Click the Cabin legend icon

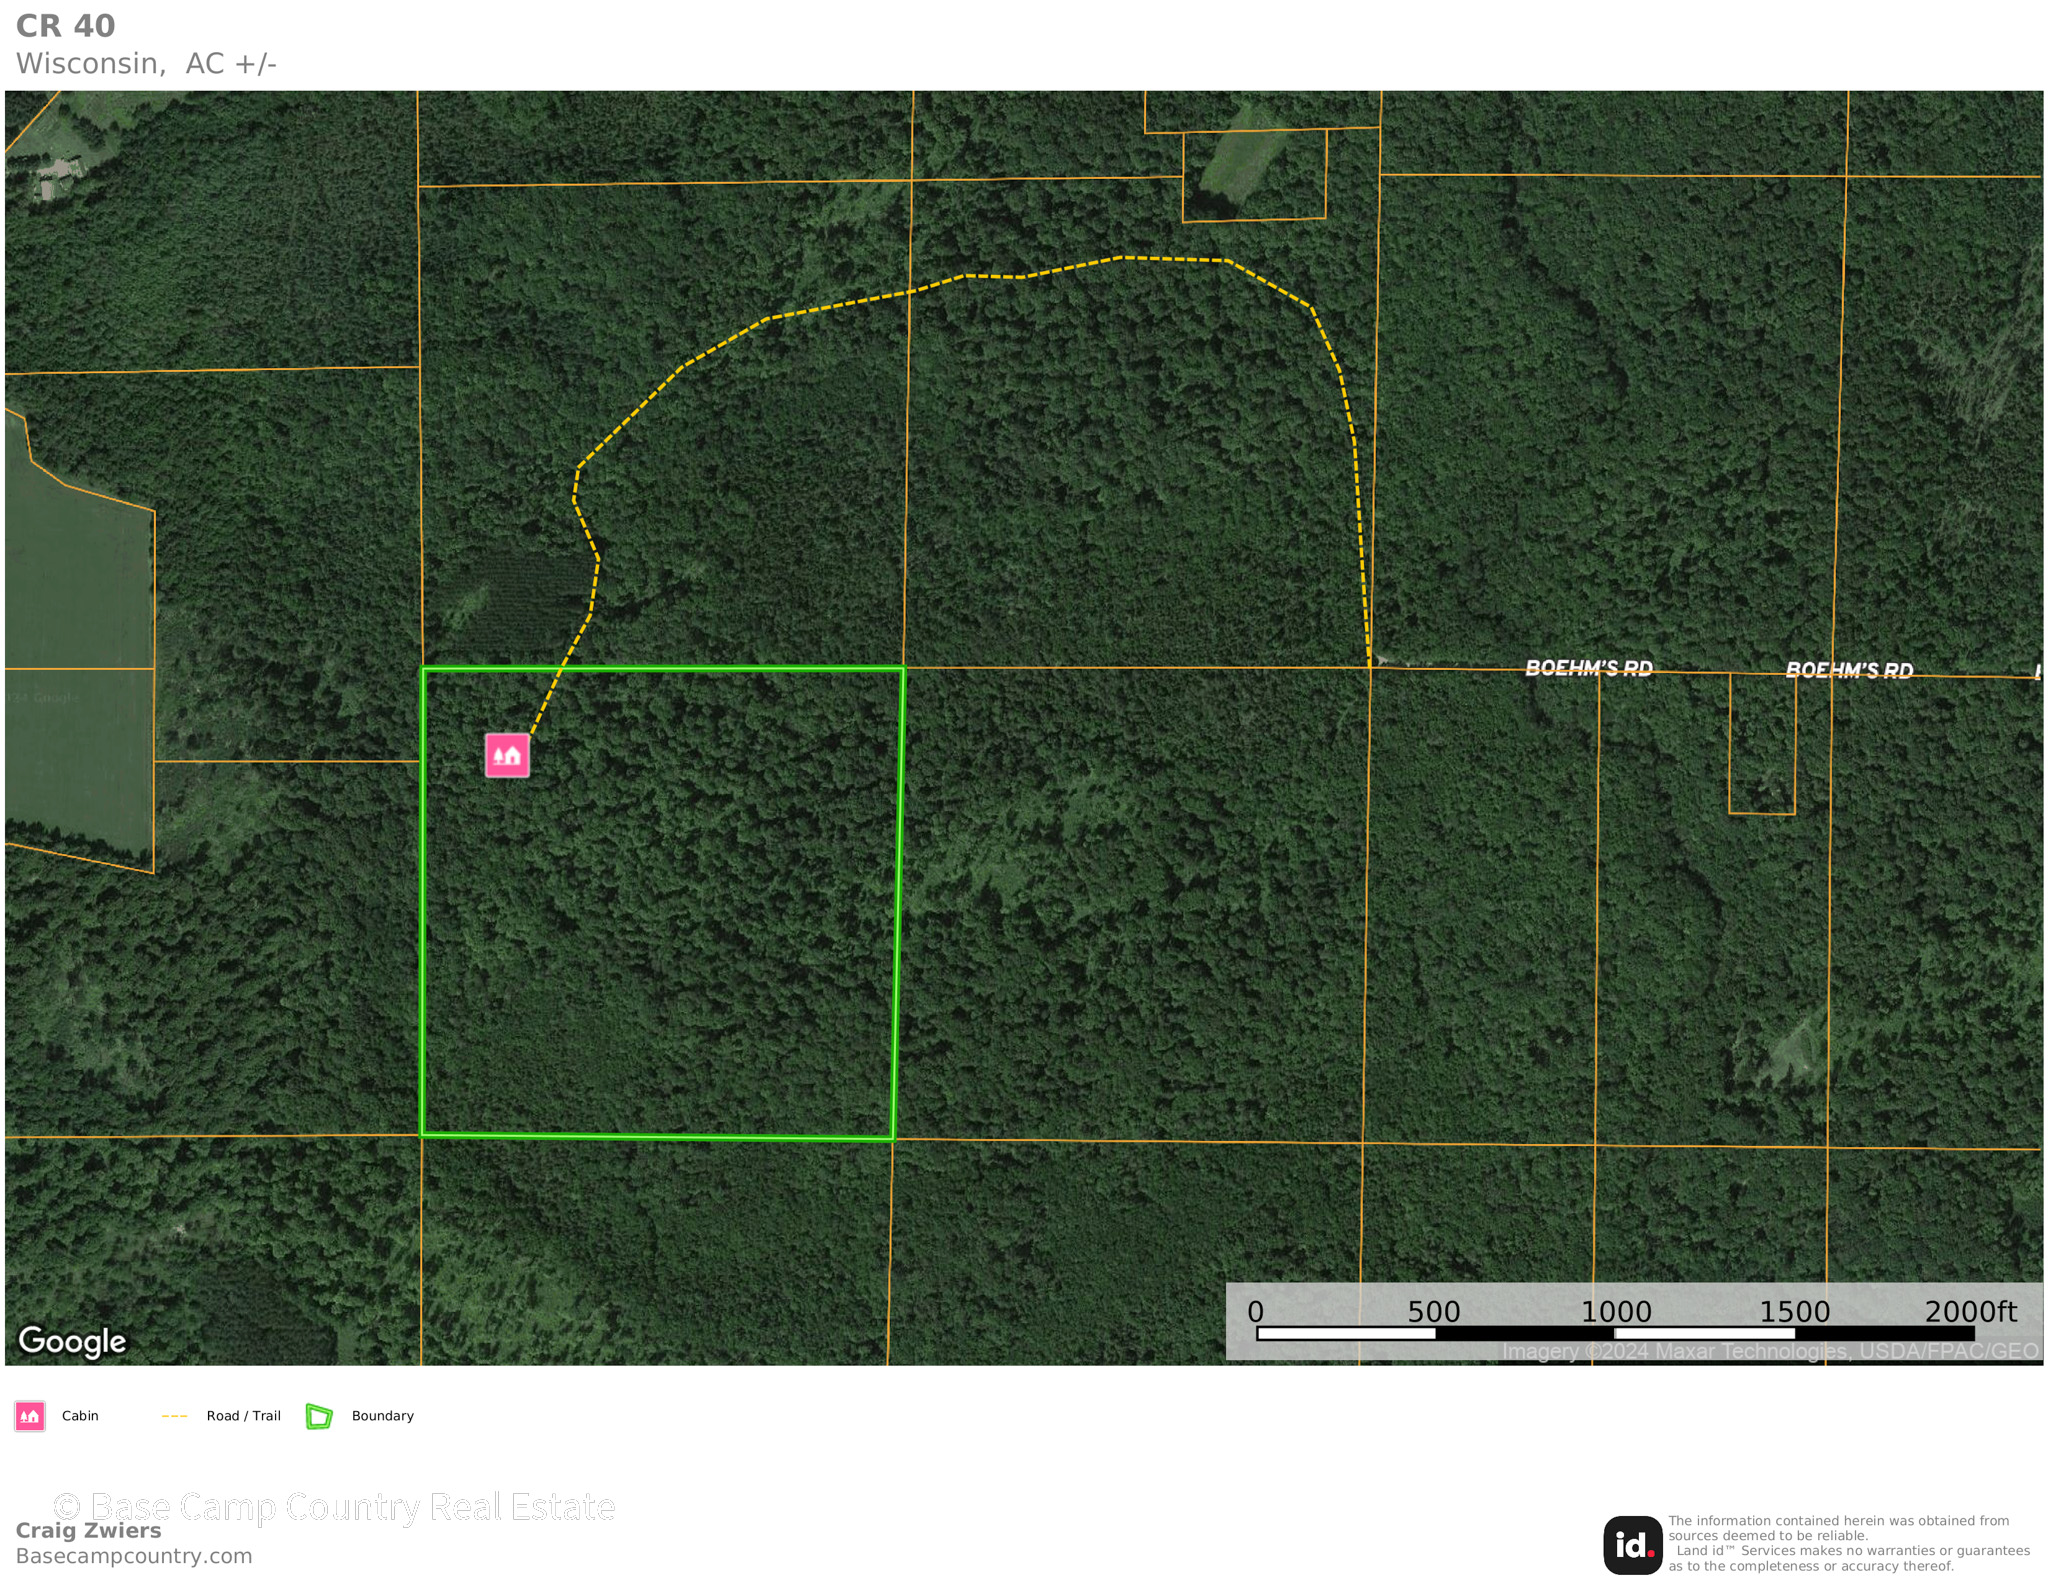pos(30,1416)
